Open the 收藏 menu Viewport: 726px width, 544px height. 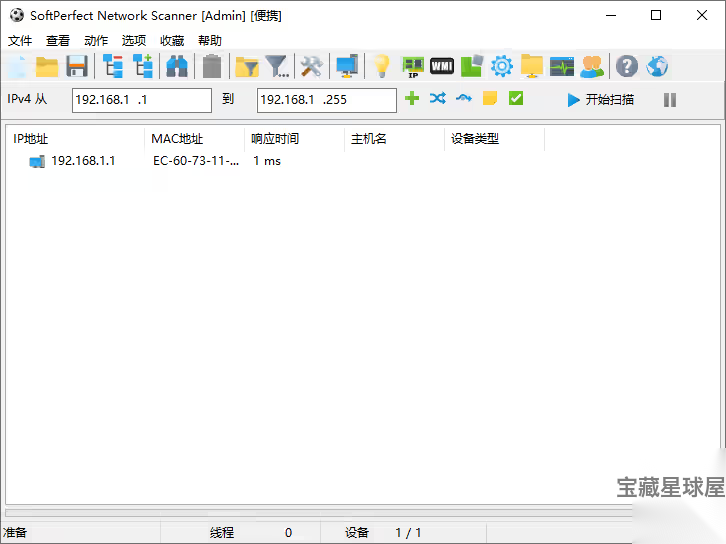172,41
